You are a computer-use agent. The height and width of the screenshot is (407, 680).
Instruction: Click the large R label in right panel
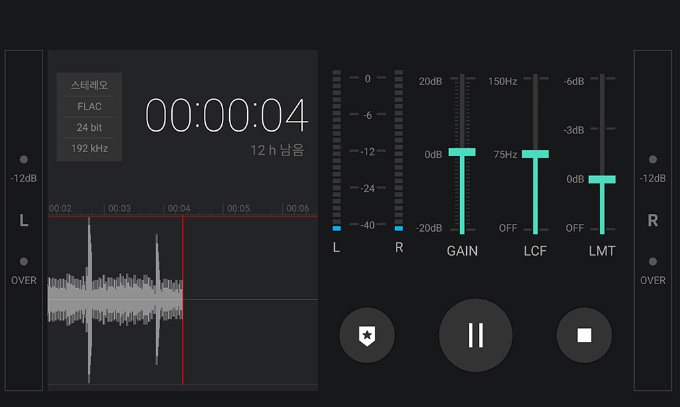coord(653,220)
